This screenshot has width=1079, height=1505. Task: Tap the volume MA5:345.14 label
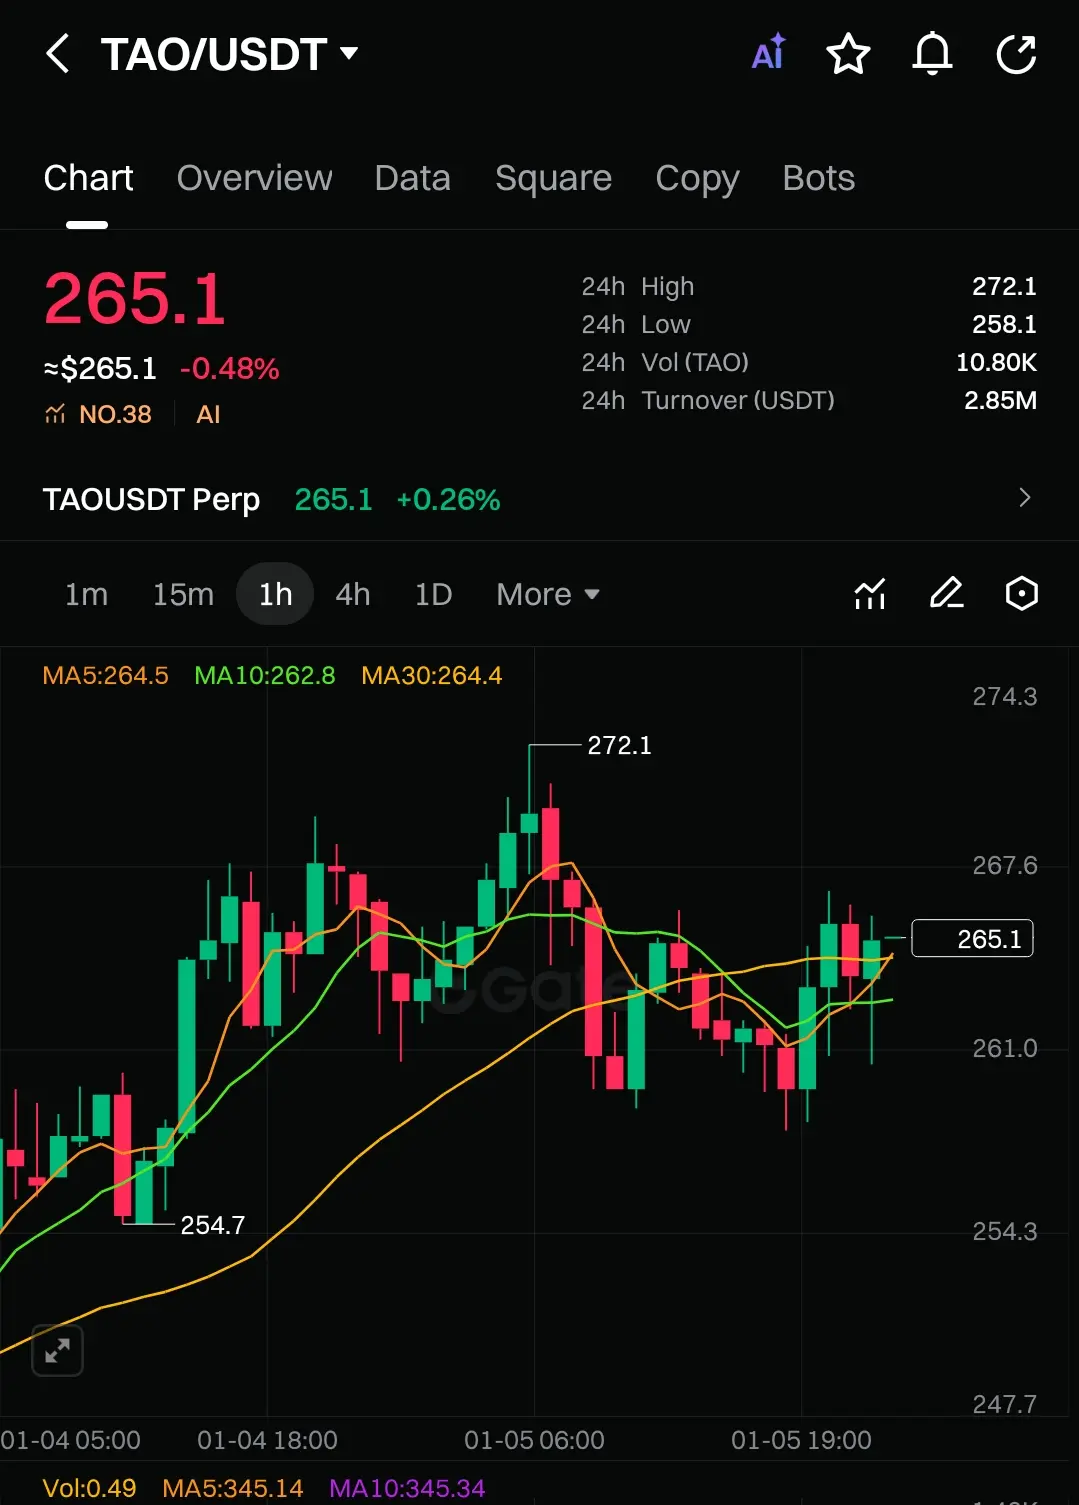point(232,1488)
